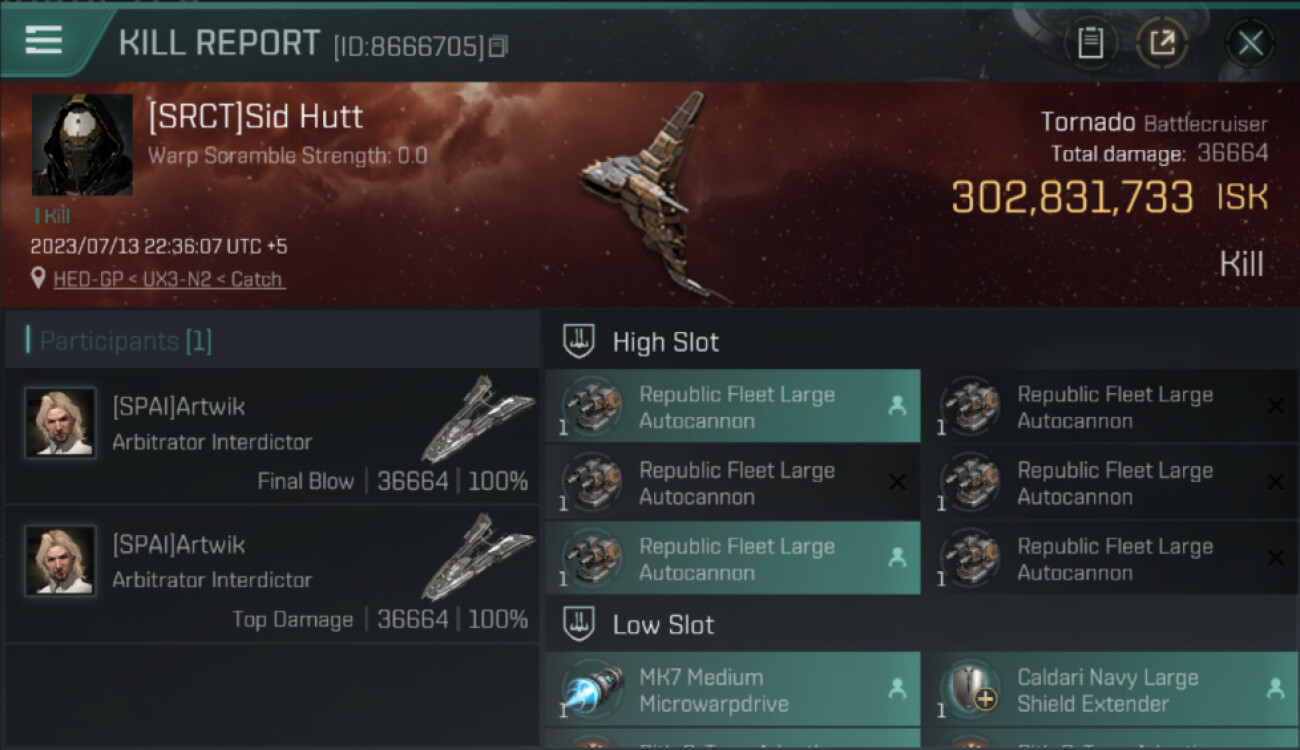
Task: Click the person icon on Shield Extender
Action: [1275, 688]
